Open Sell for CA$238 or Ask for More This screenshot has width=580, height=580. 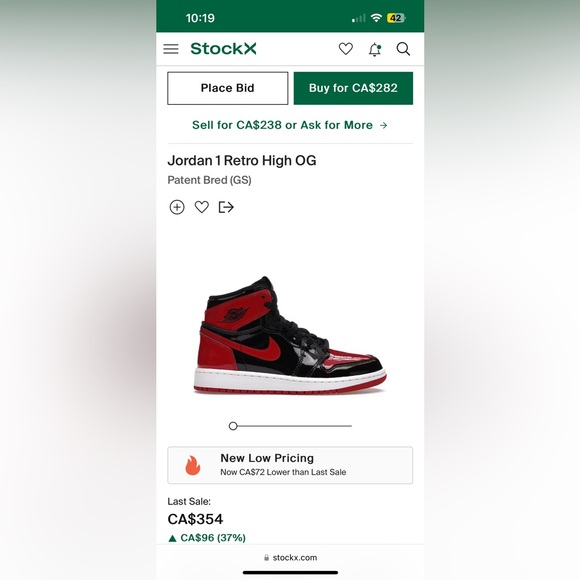(290, 125)
